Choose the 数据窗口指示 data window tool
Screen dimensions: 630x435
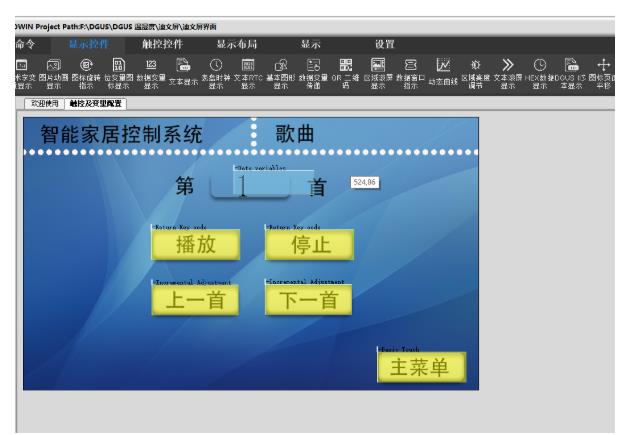point(410,74)
